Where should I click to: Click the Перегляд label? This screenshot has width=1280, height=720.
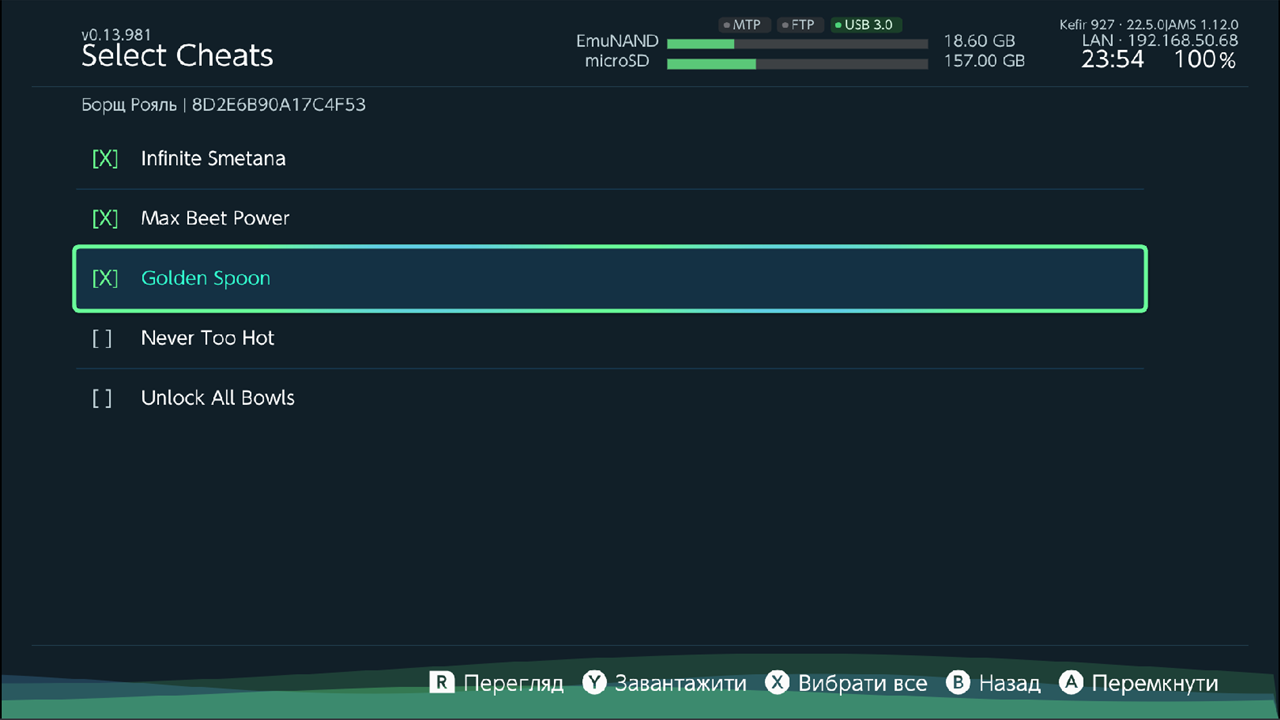click(514, 684)
